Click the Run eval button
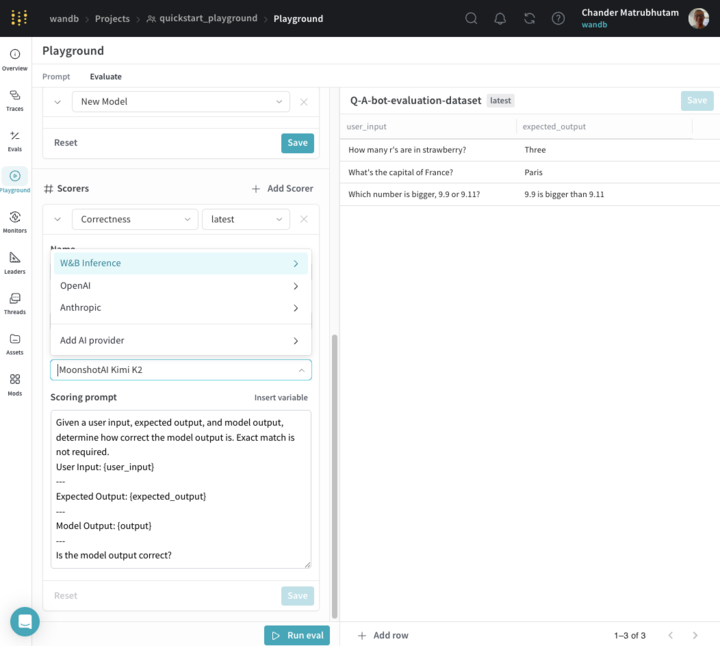 [297, 635]
